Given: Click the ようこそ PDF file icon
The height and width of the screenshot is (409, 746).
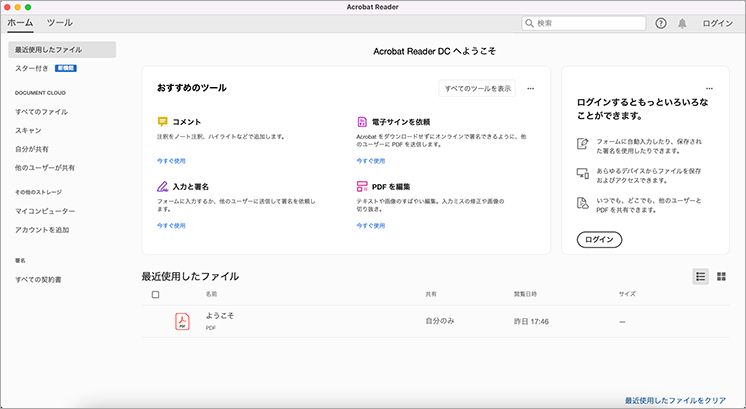Looking at the screenshot, I should [182, 321].
